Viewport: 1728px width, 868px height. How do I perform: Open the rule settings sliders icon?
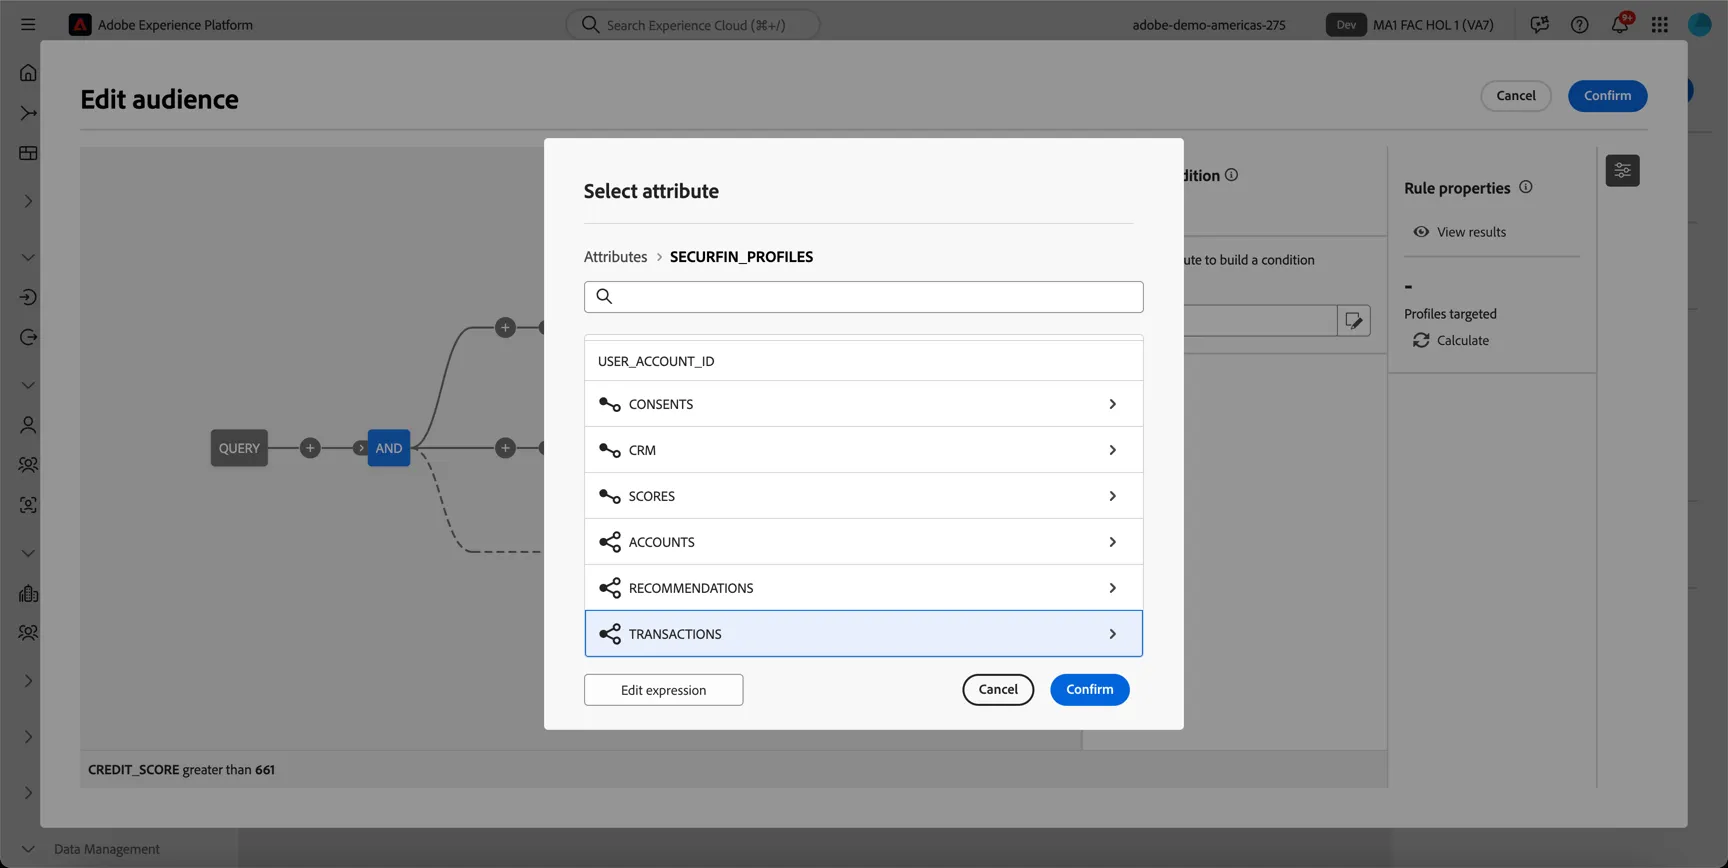click(x=1622, y=170)
